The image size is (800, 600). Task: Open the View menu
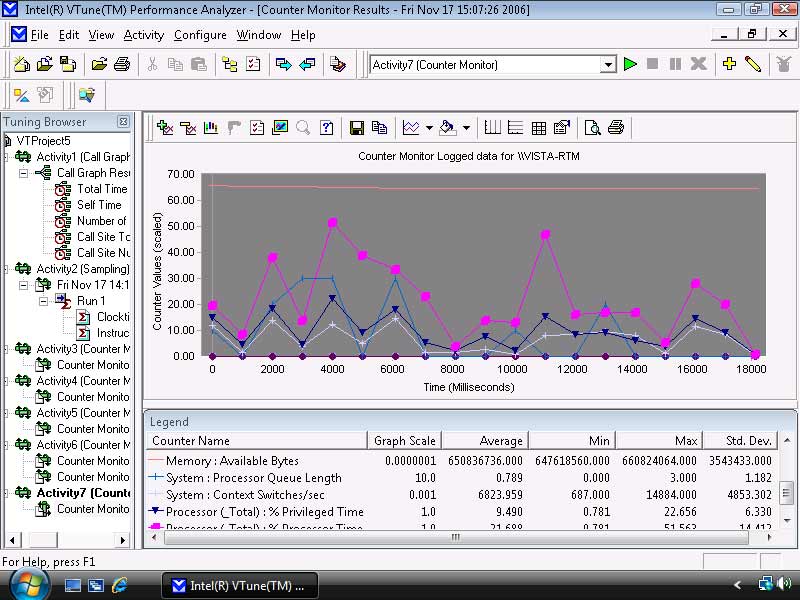(101, 35)
